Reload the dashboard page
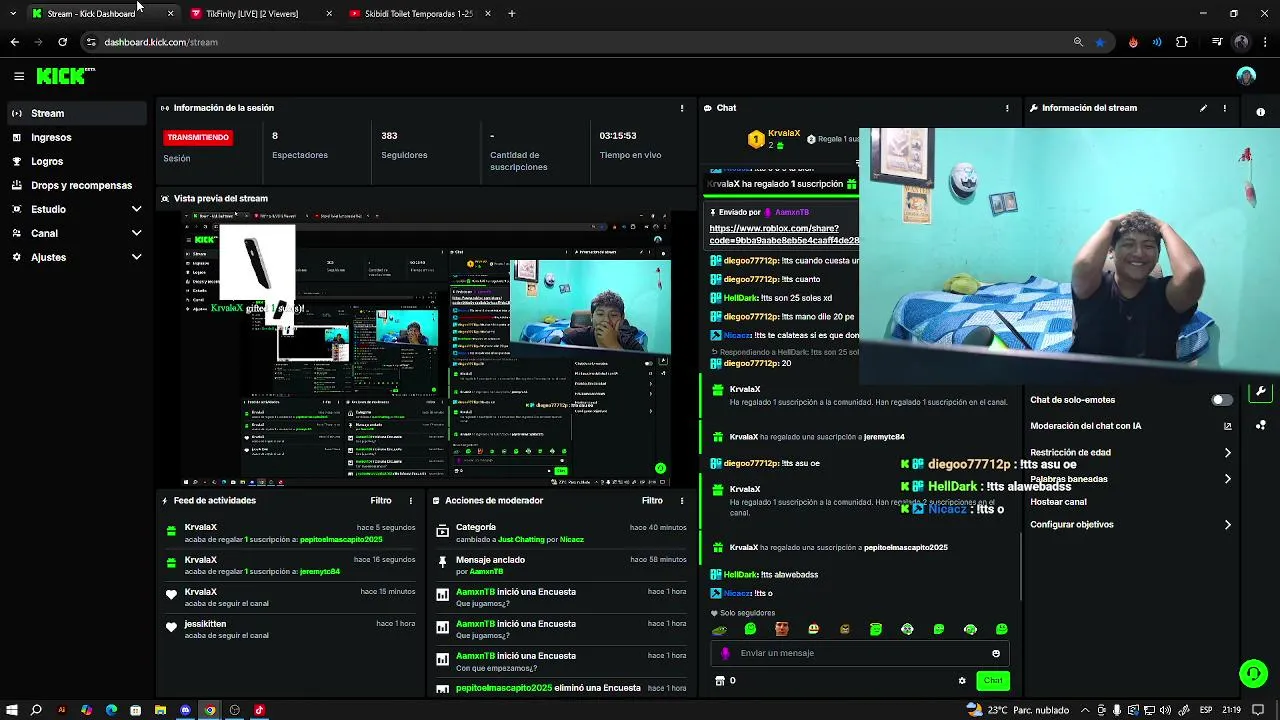The height and width of the screenshot is (720, 1280). pyautogui.click(x=62, y=42)
